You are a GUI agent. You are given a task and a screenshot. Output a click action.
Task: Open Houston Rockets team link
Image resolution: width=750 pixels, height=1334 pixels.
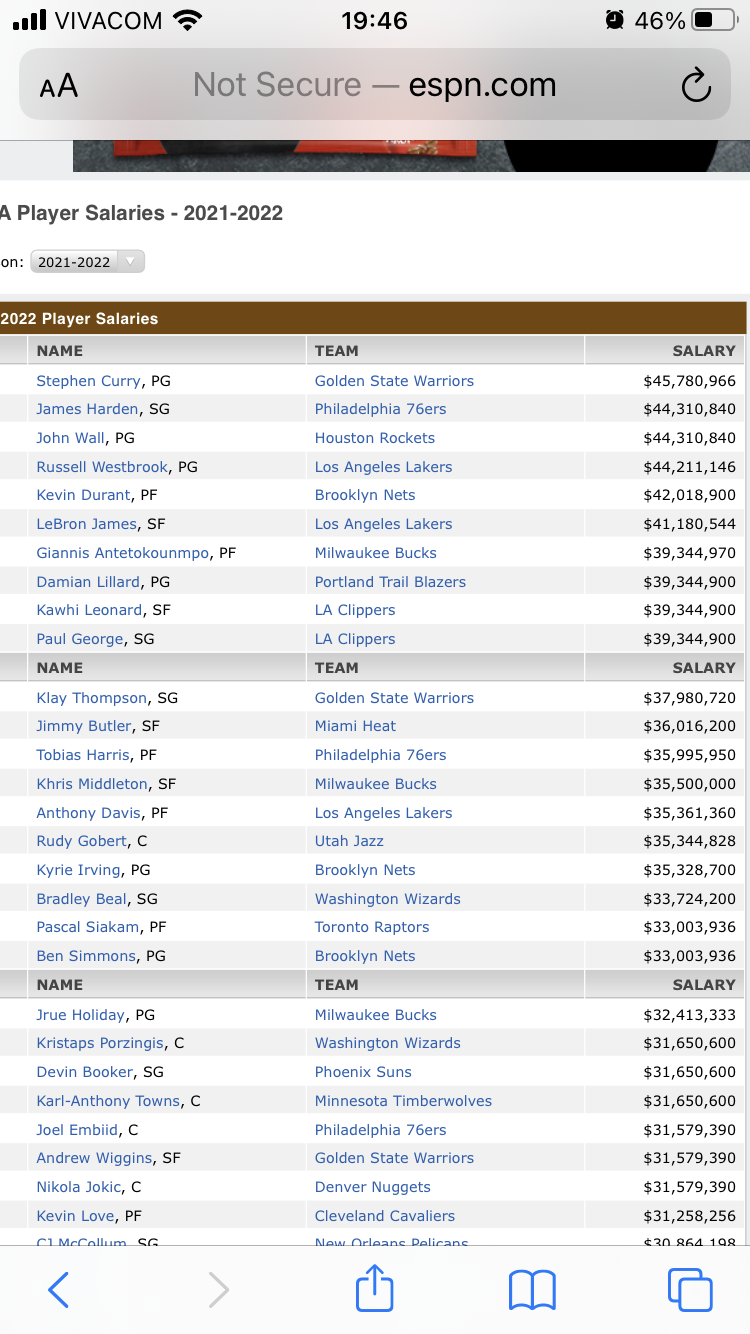374,438
